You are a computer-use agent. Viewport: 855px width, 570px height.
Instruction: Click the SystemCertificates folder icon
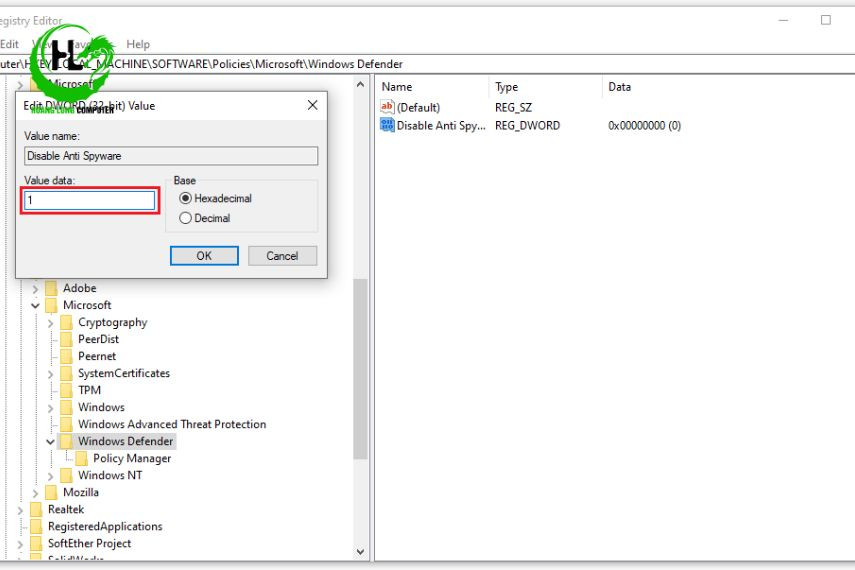[x=66, y=373]
